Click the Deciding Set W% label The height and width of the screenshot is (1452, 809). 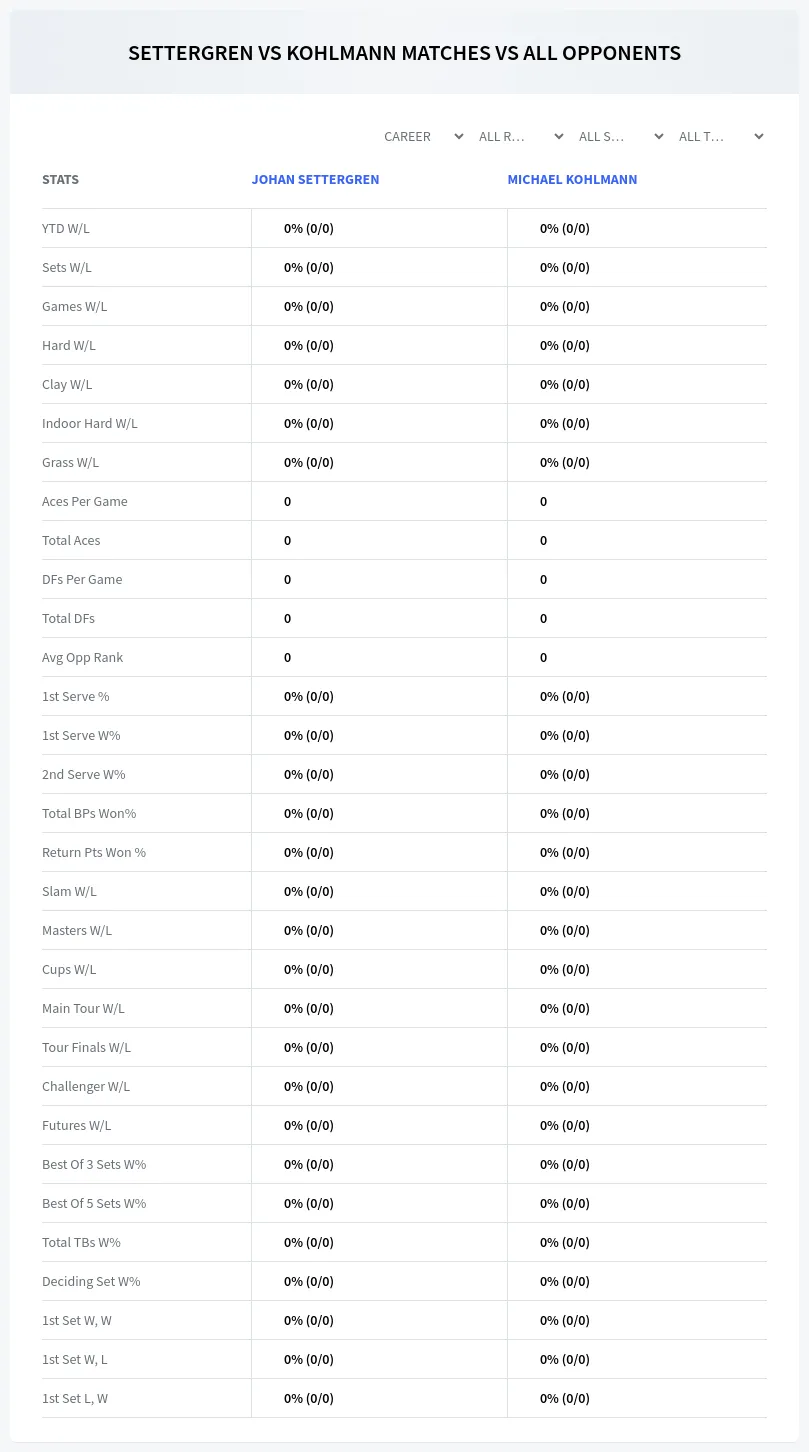point(91,1281)
